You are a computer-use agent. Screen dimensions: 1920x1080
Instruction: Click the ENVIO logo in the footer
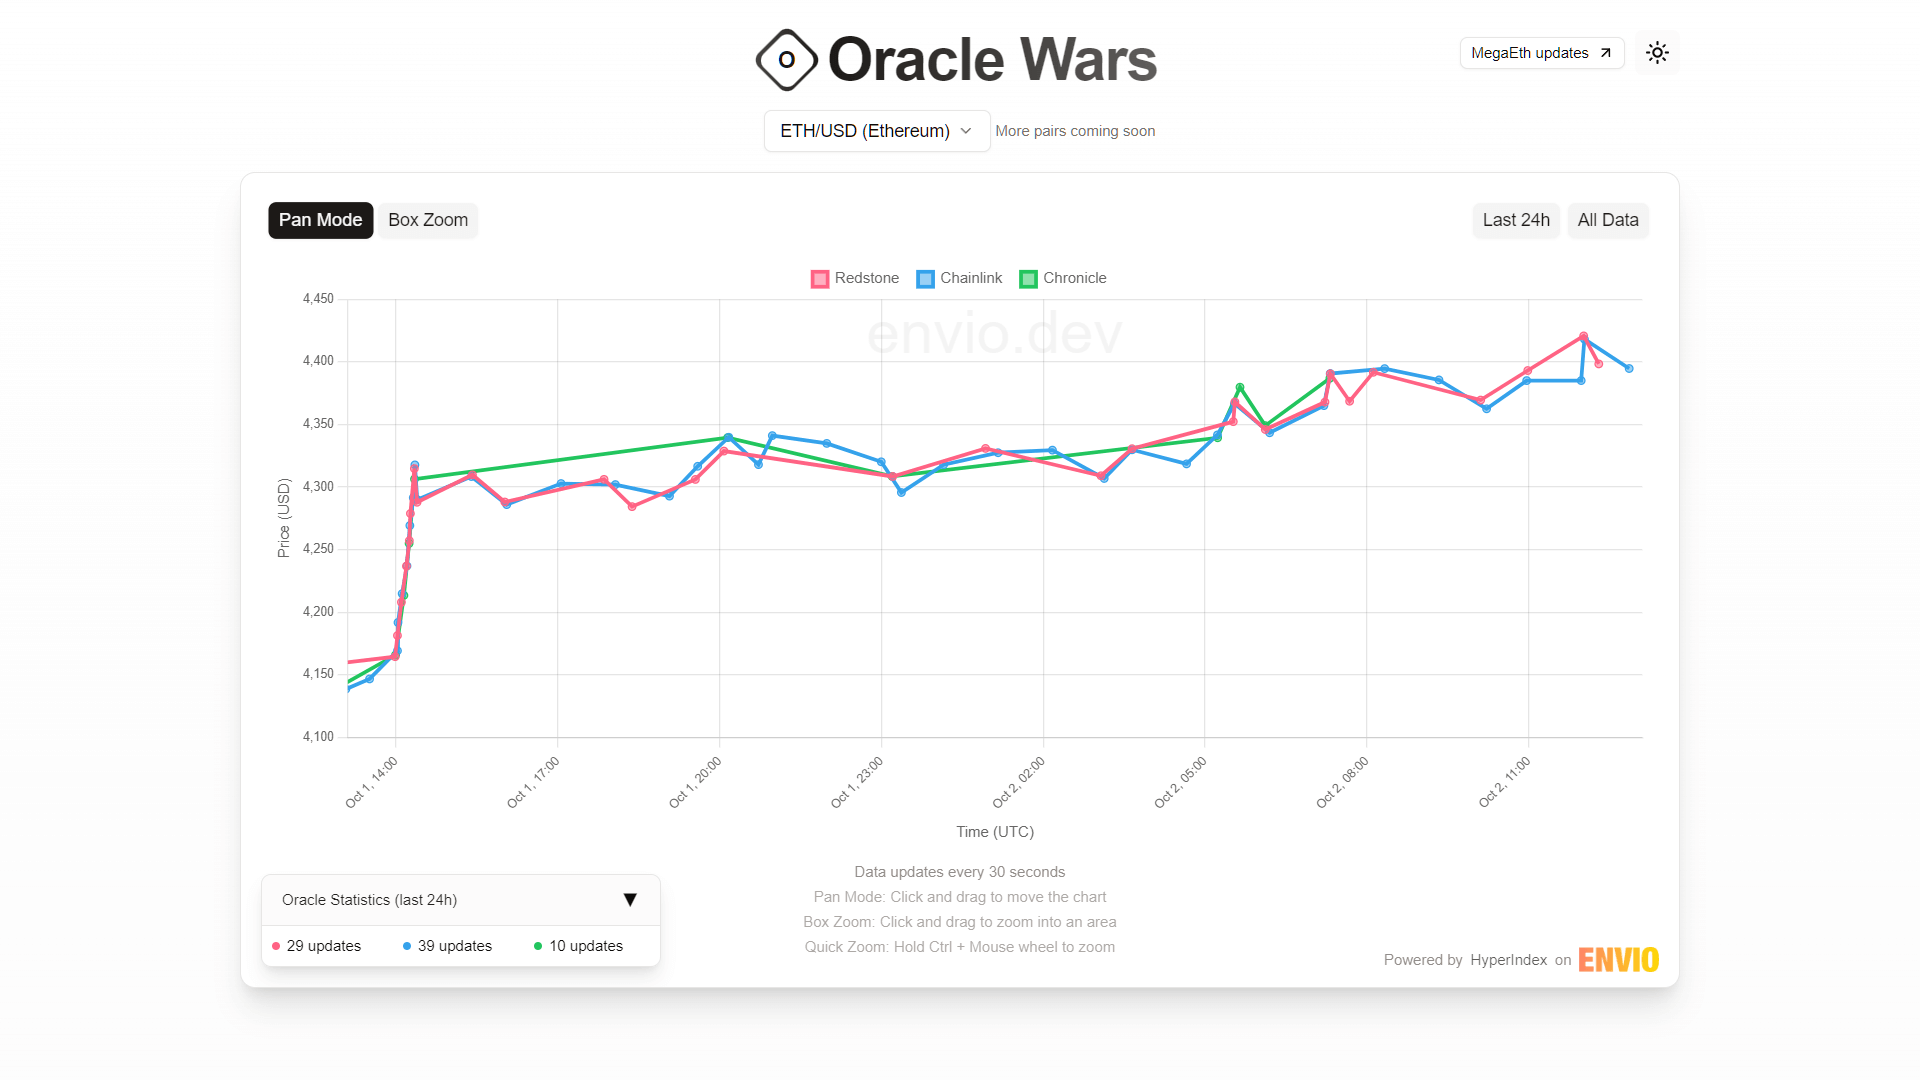click(x=1618, y=959)
